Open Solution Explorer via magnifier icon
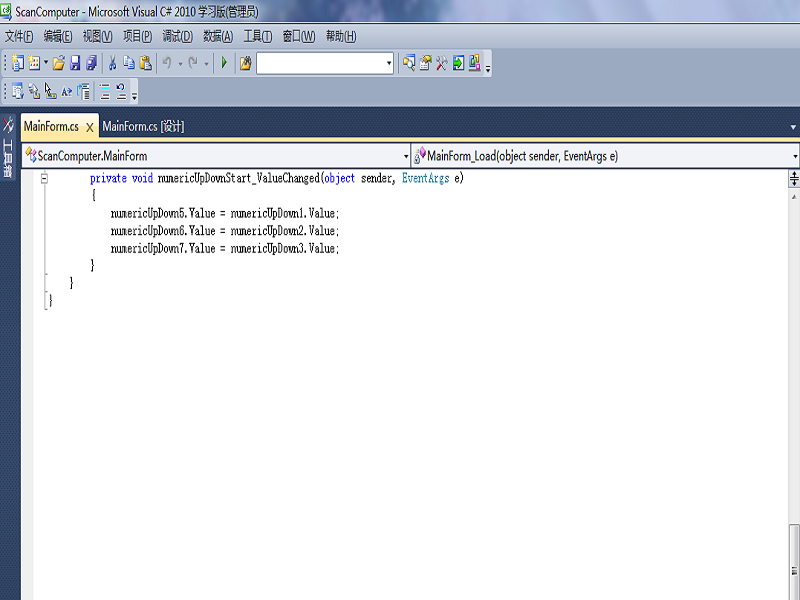The width and height of the screenshot is (800, 600). [x=409, y=63]
